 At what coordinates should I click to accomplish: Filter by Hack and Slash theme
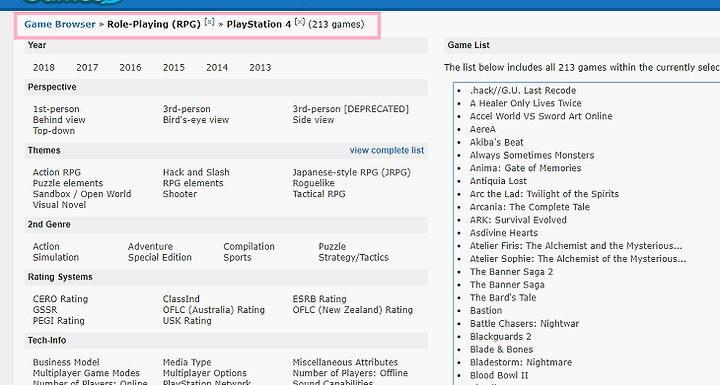tap(196, 172)
